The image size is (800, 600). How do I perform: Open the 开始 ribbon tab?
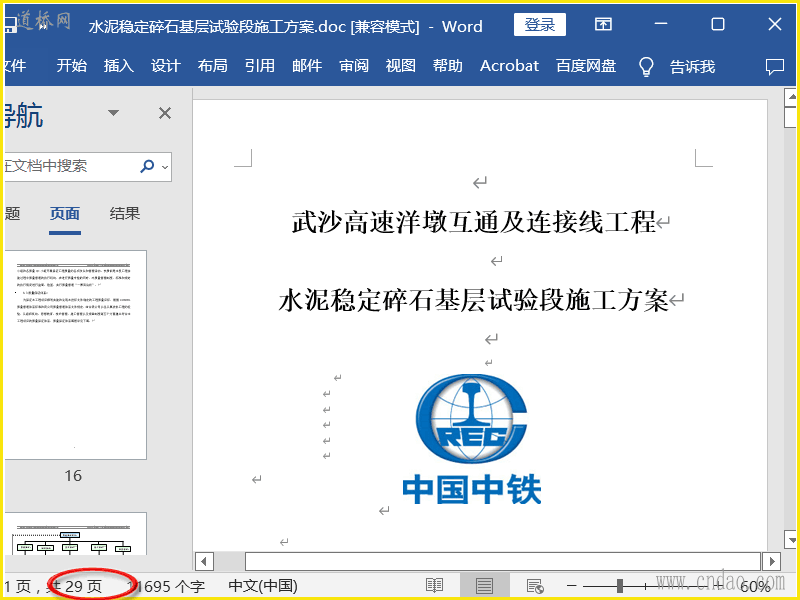[x=71, y=66]
